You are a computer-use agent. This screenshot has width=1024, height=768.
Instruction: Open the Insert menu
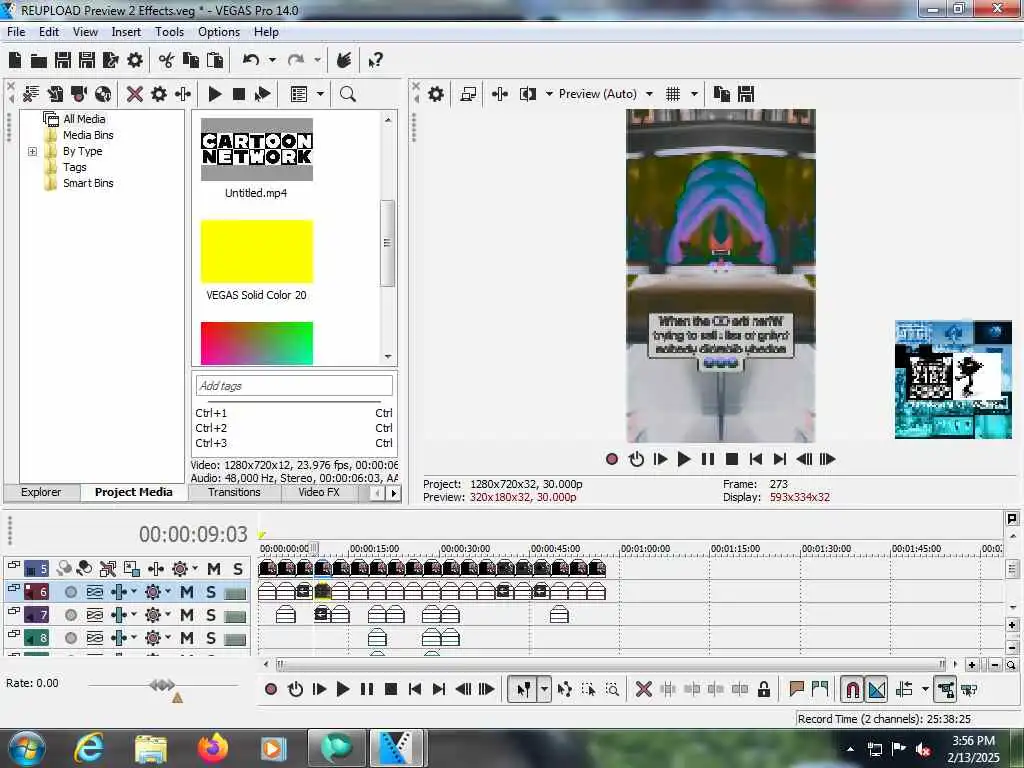(126, 32)
